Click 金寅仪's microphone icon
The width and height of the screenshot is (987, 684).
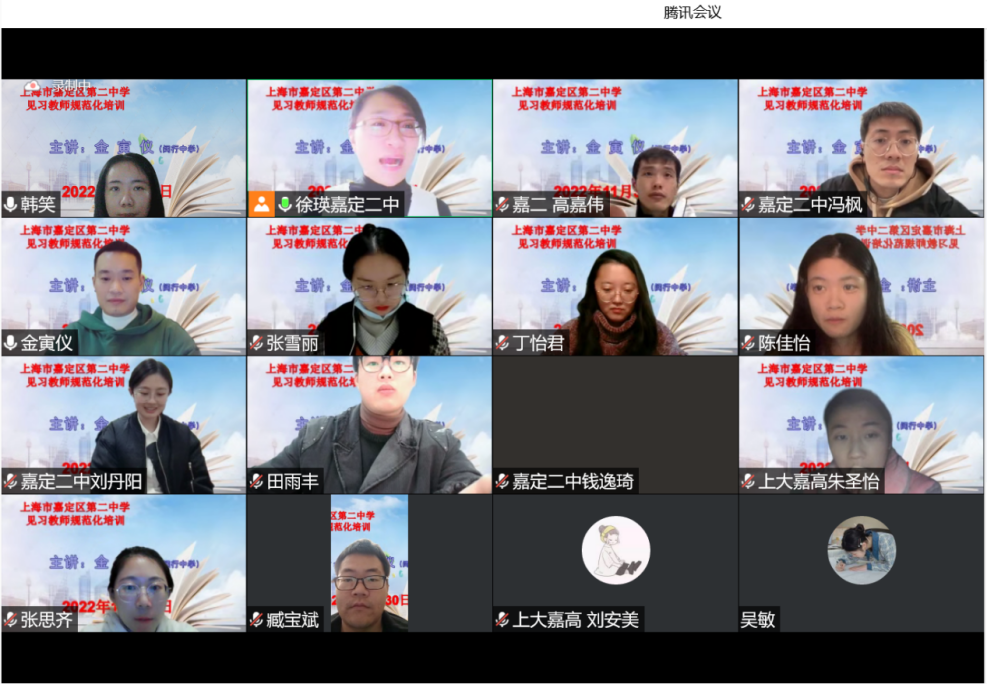click(11, 343)
